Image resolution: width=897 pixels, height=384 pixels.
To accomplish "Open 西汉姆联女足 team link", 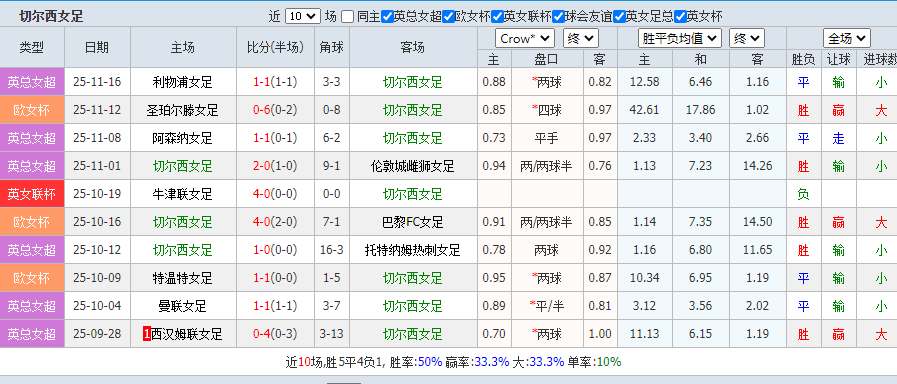I will (x=186, y=334).
